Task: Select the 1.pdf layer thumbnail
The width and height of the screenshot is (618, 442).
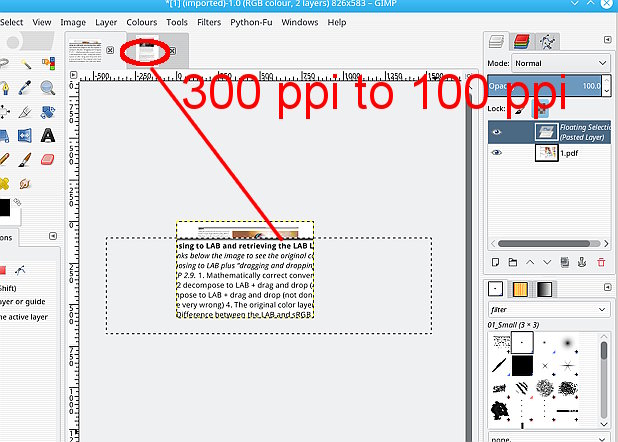Action: [546, 153]
